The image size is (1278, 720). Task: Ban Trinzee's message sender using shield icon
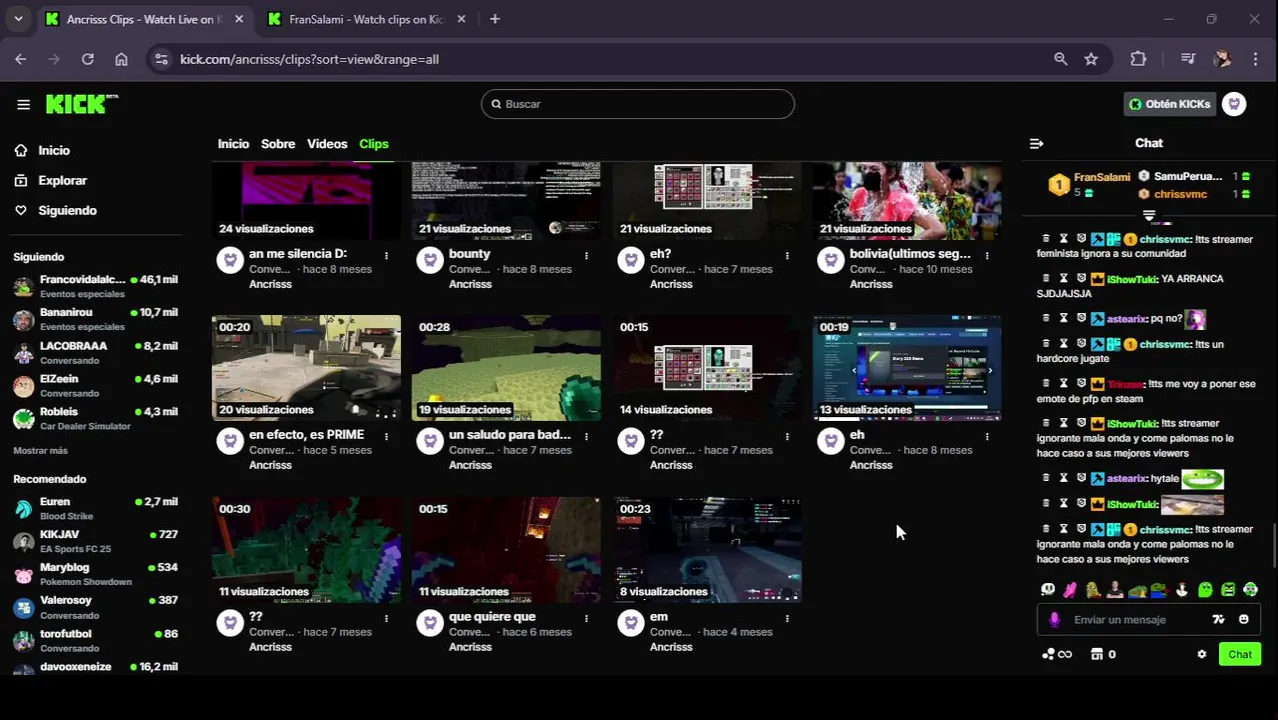tap(1081, 384)
